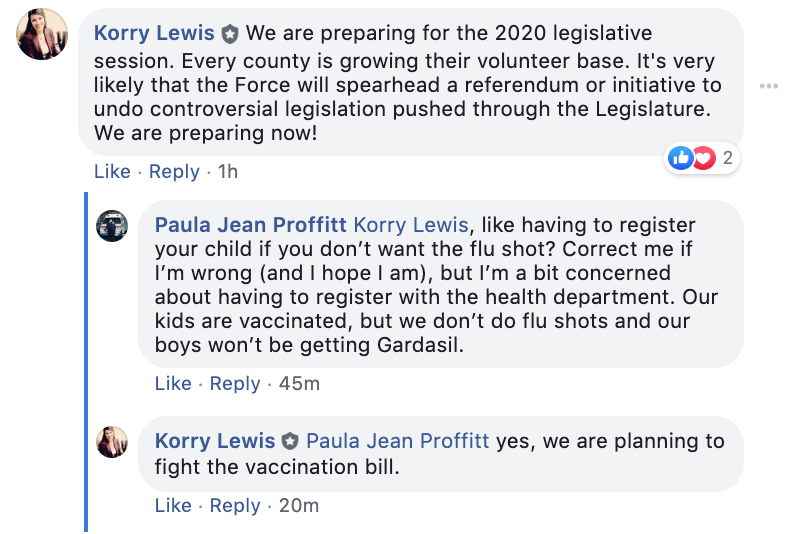
Task: Click the Korry Lewis mention in Paula's reply
Action: [x=411, y=225]
